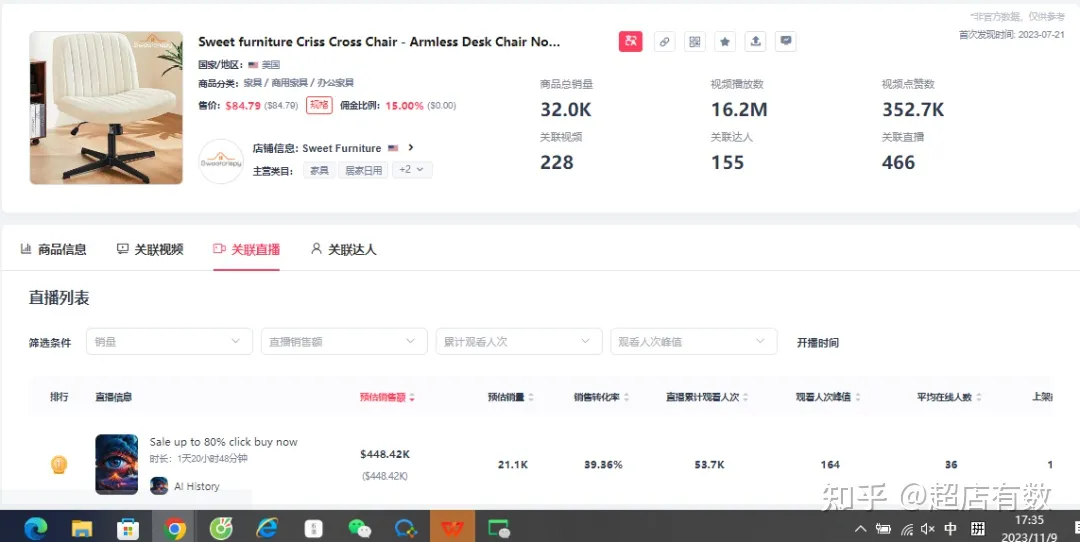Expand the +2 more categories dropdown
The width and height of the screenshot is (1080, 542).
[x=412, y=169]
